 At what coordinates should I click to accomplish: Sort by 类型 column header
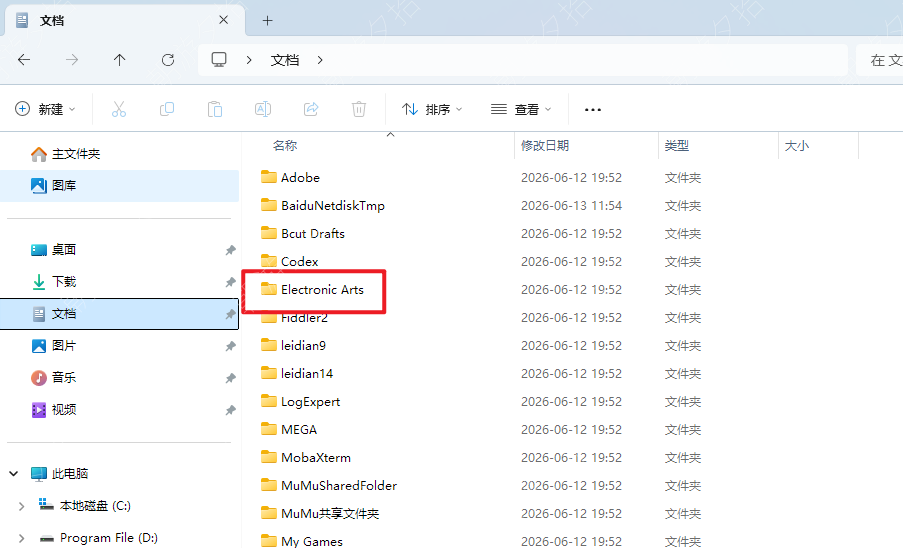677,146
